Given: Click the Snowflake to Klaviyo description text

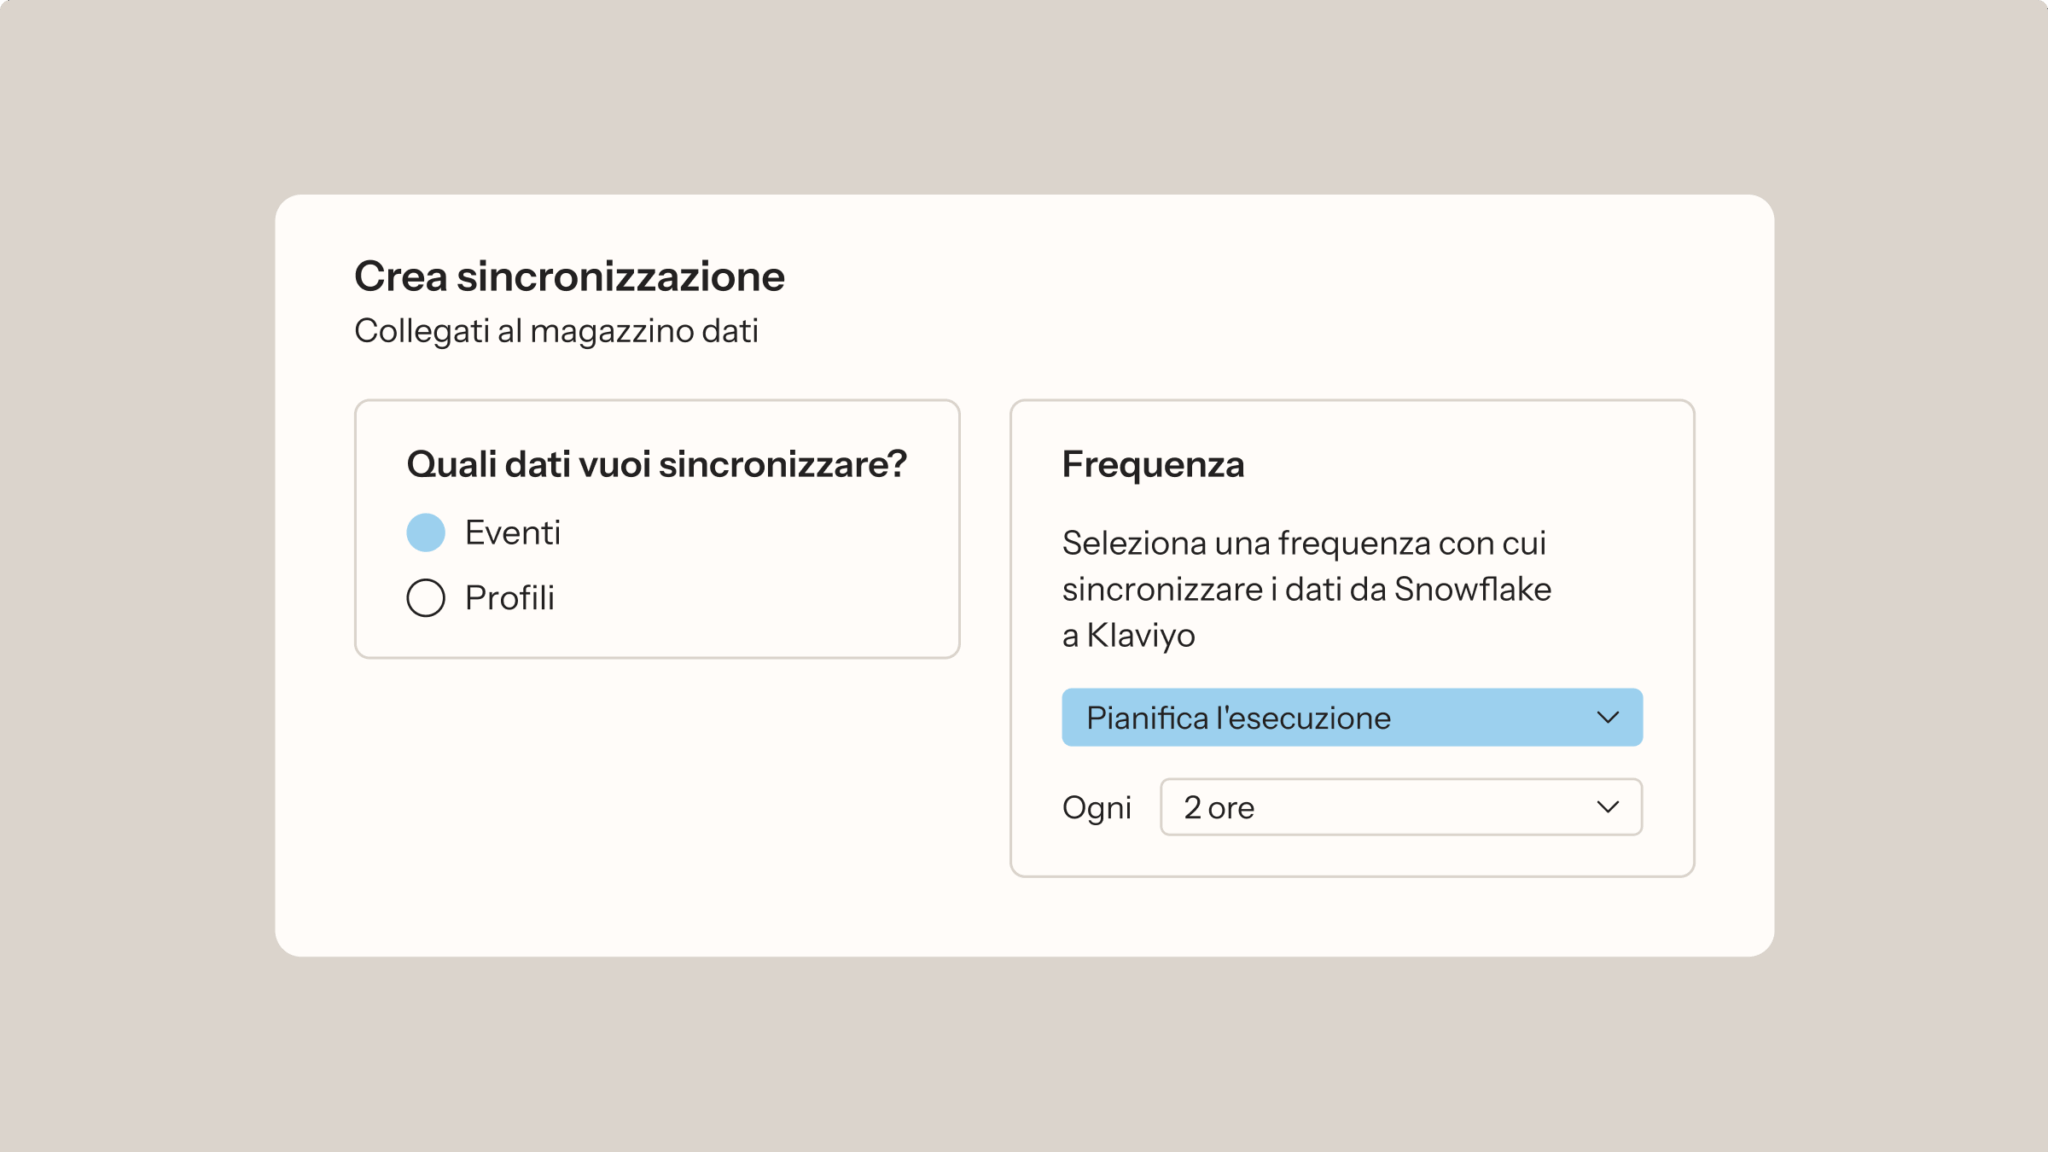Looking at the screenshot, I should 1306,589.
